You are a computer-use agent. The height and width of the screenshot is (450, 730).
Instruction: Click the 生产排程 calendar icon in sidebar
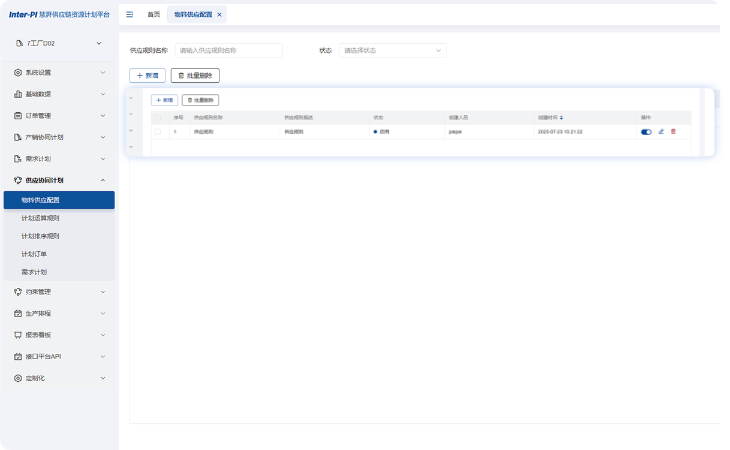tap(18, 313)
